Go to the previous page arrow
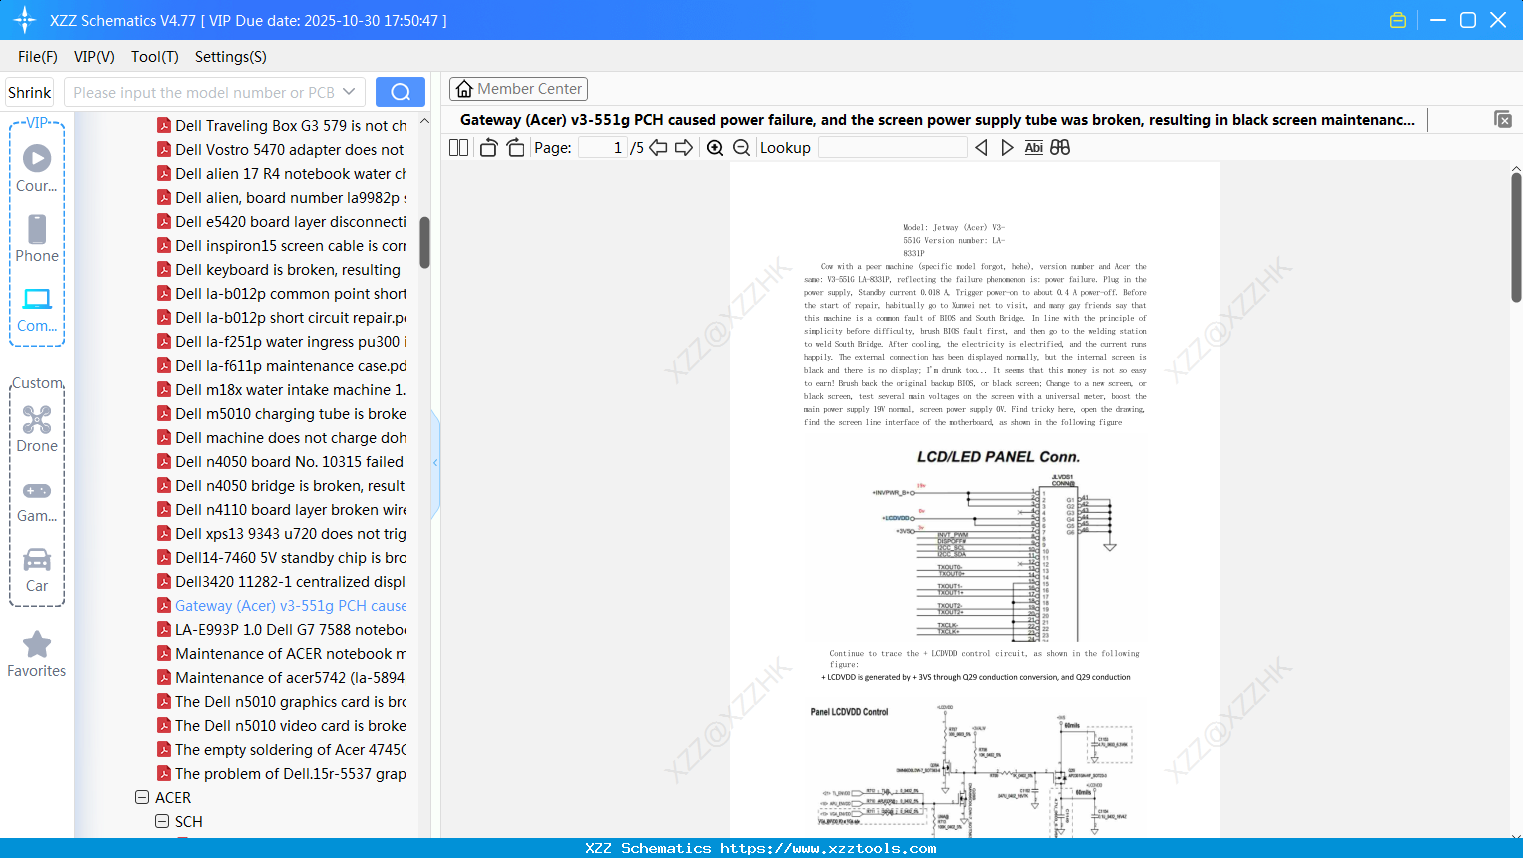Viewport: 1523px width, 858px height. coord(658,147)
